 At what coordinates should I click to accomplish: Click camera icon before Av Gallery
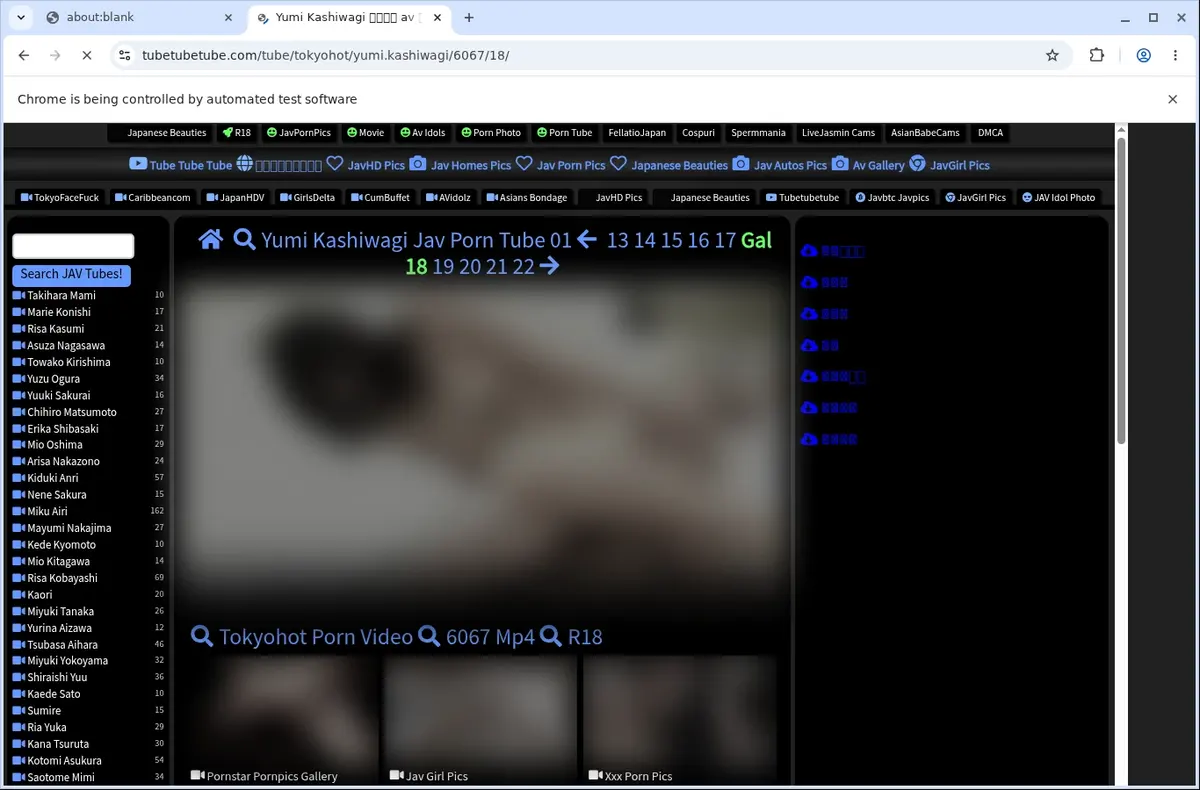pos(840,164)
